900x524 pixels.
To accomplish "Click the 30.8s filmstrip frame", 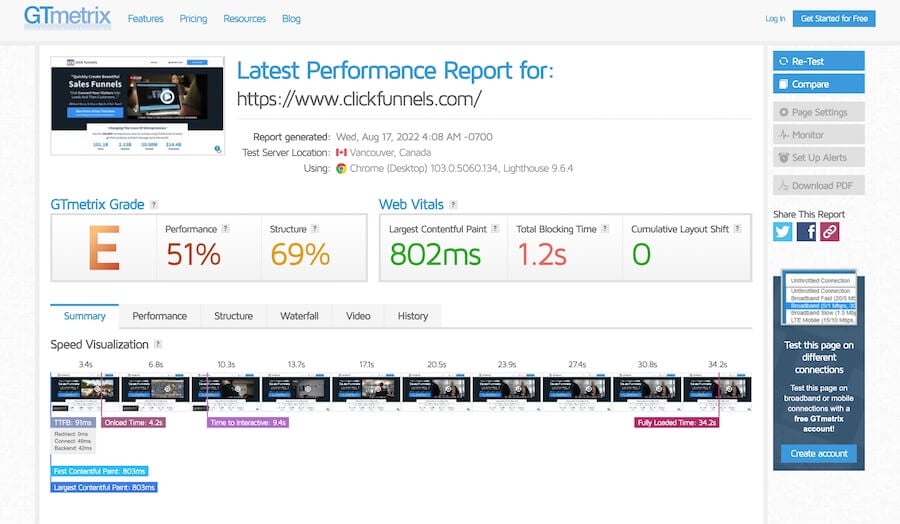I will coord(647,393).
